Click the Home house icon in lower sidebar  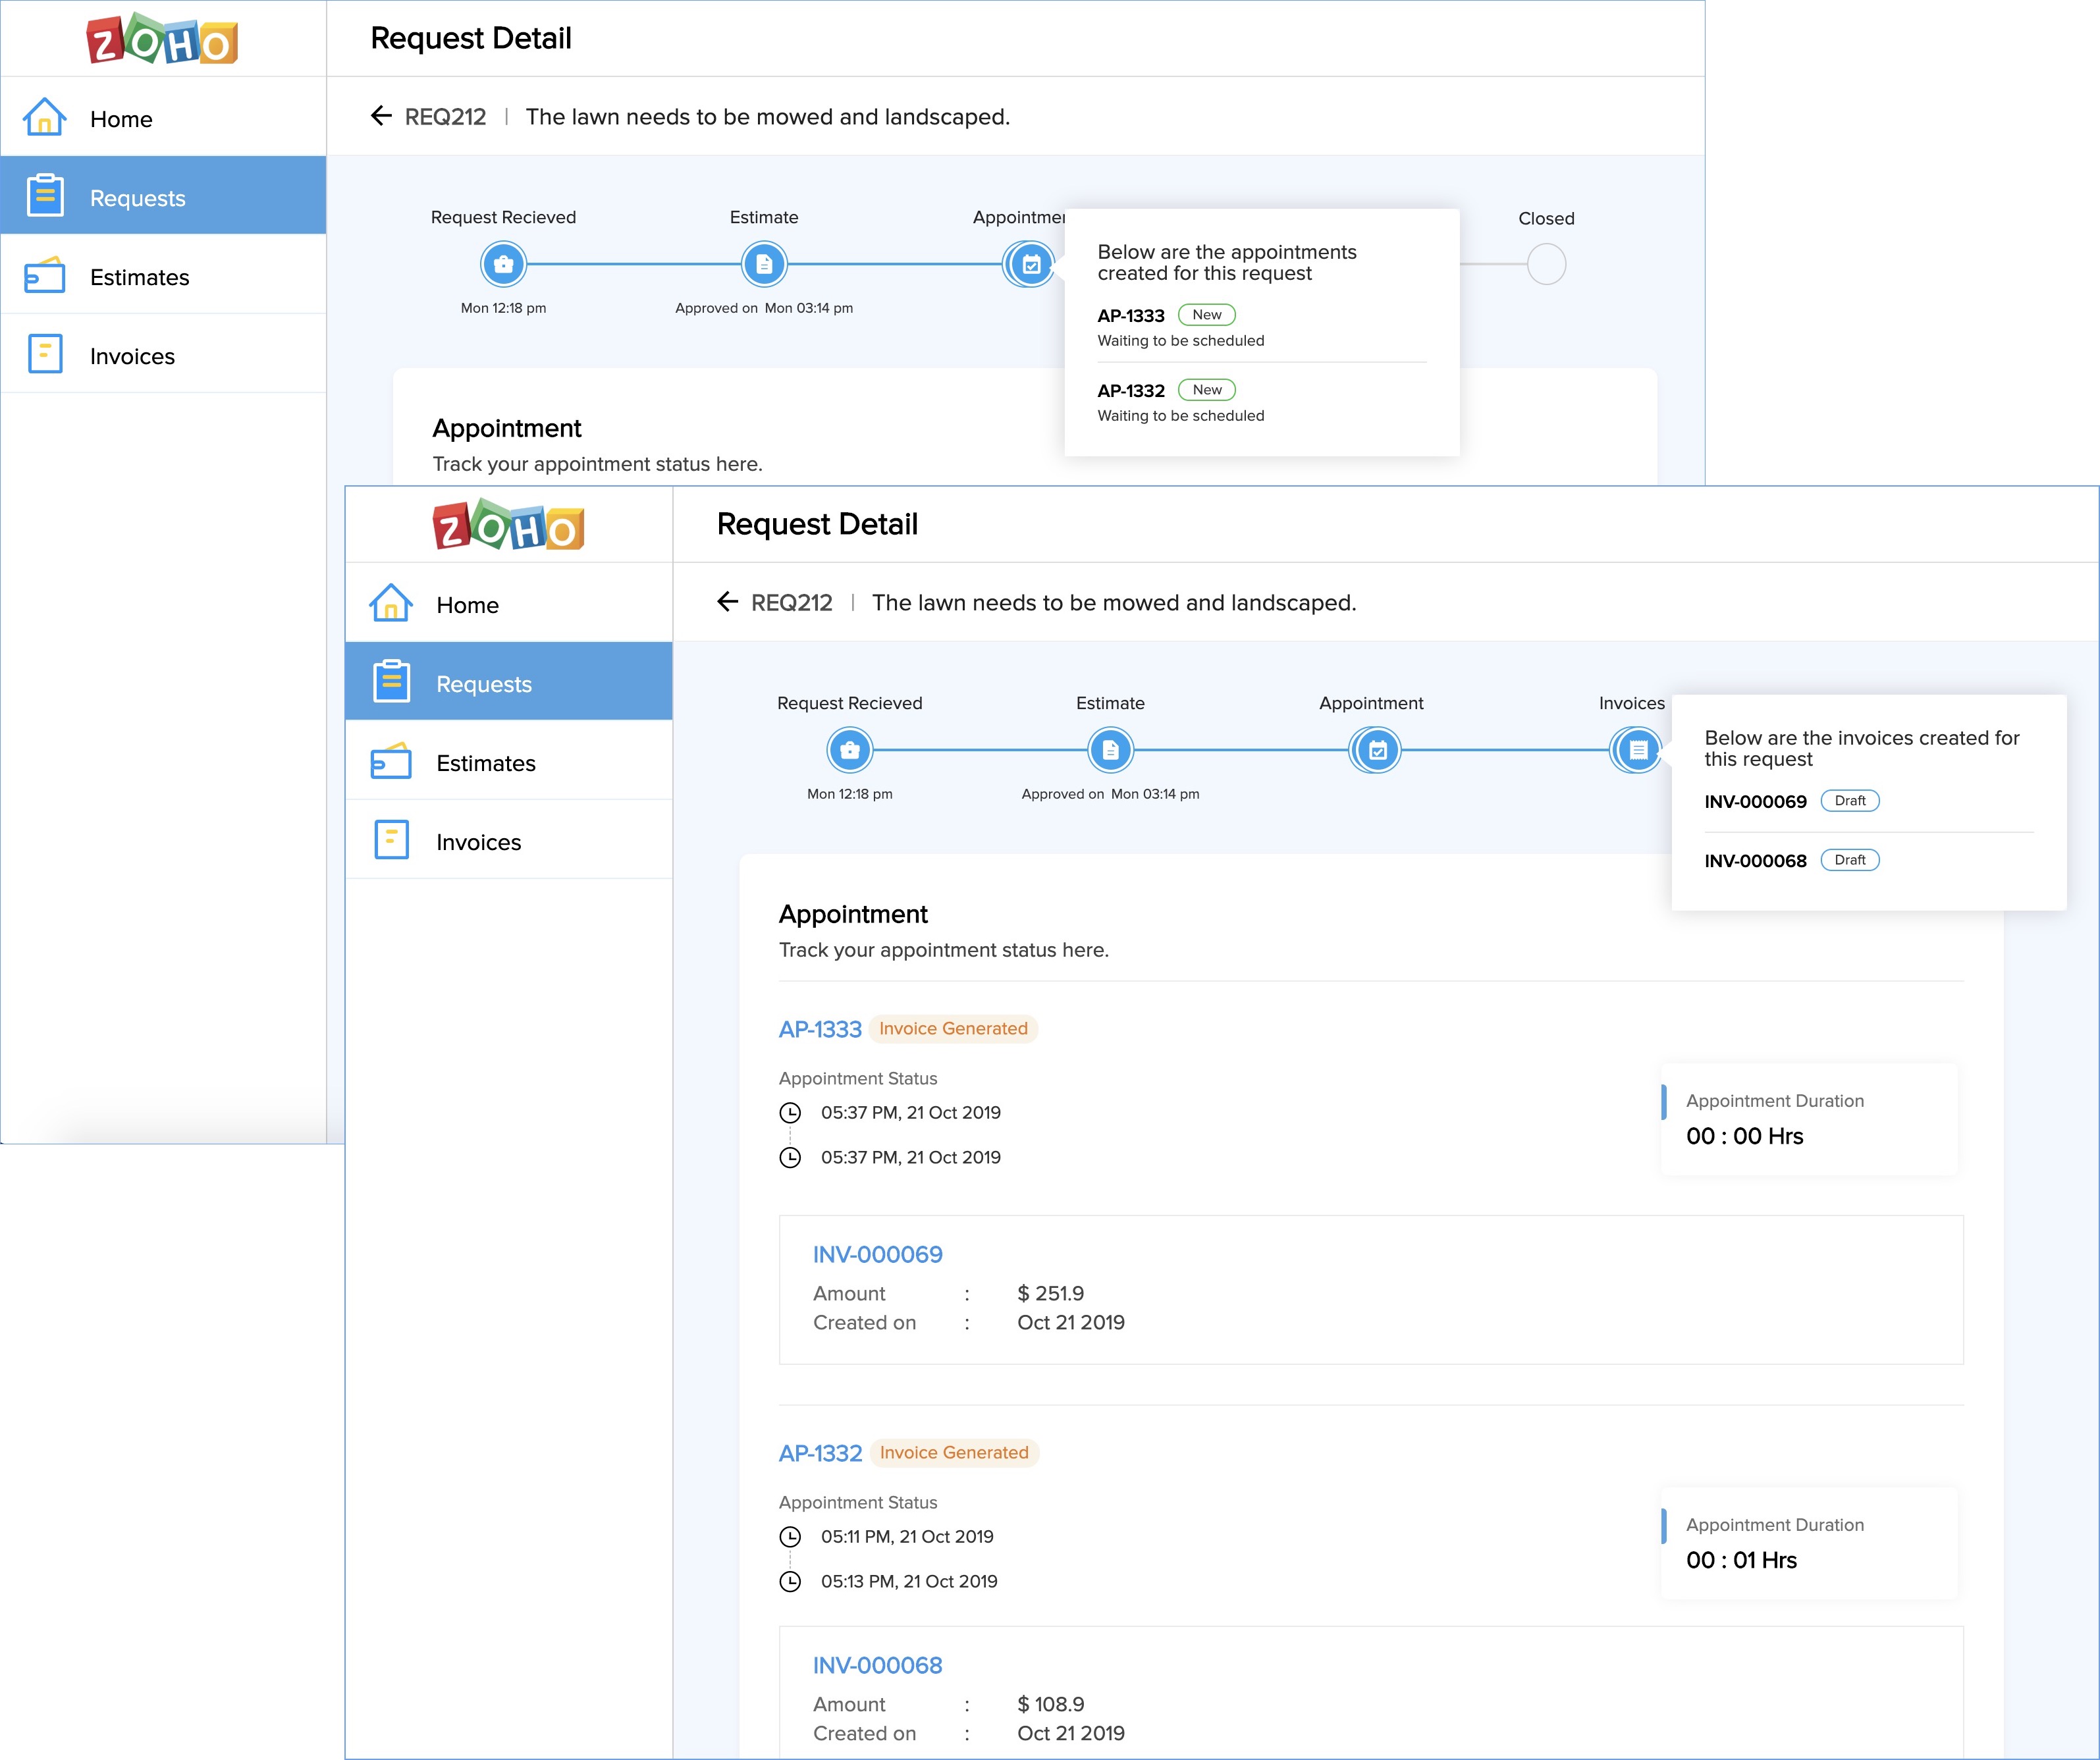(391, 604)
